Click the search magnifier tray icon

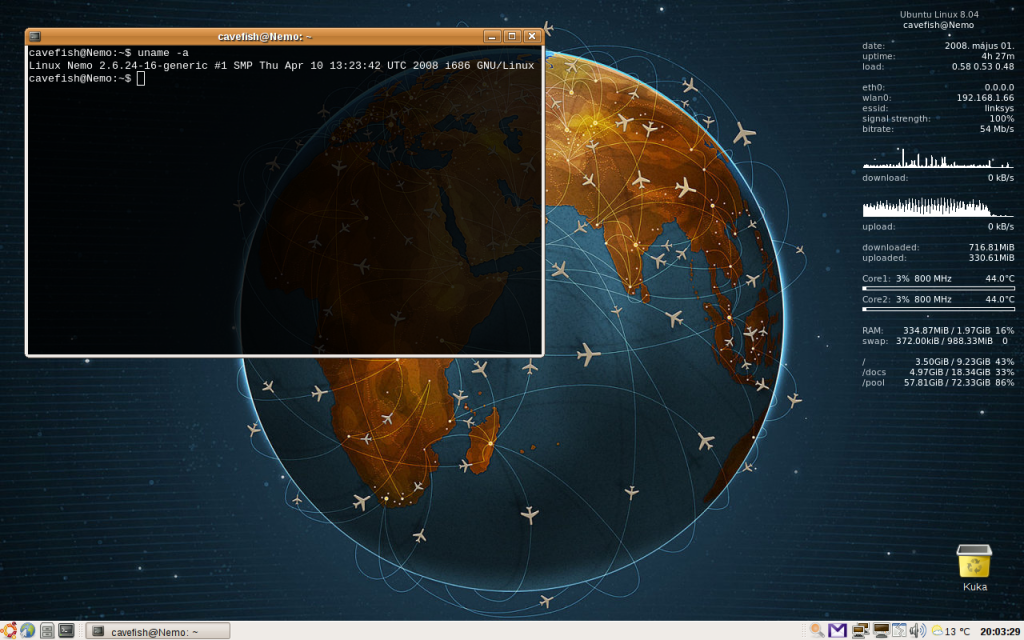tap(817, 630)
